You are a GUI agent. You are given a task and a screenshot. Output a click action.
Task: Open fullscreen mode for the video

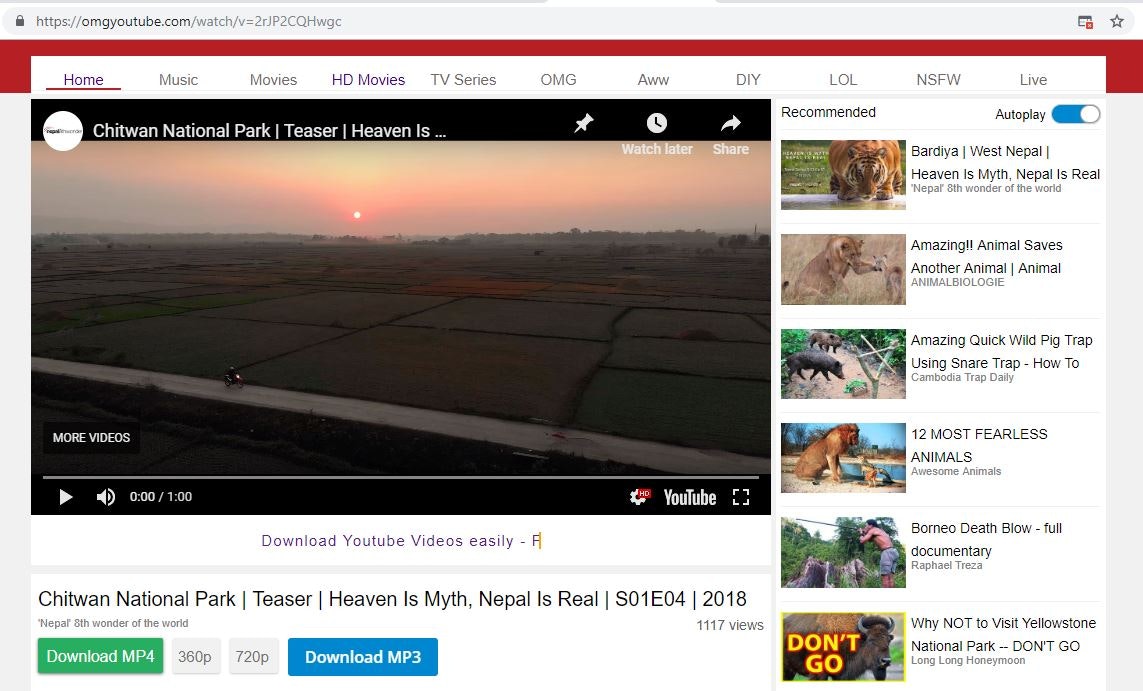click(x=741, y=496)
